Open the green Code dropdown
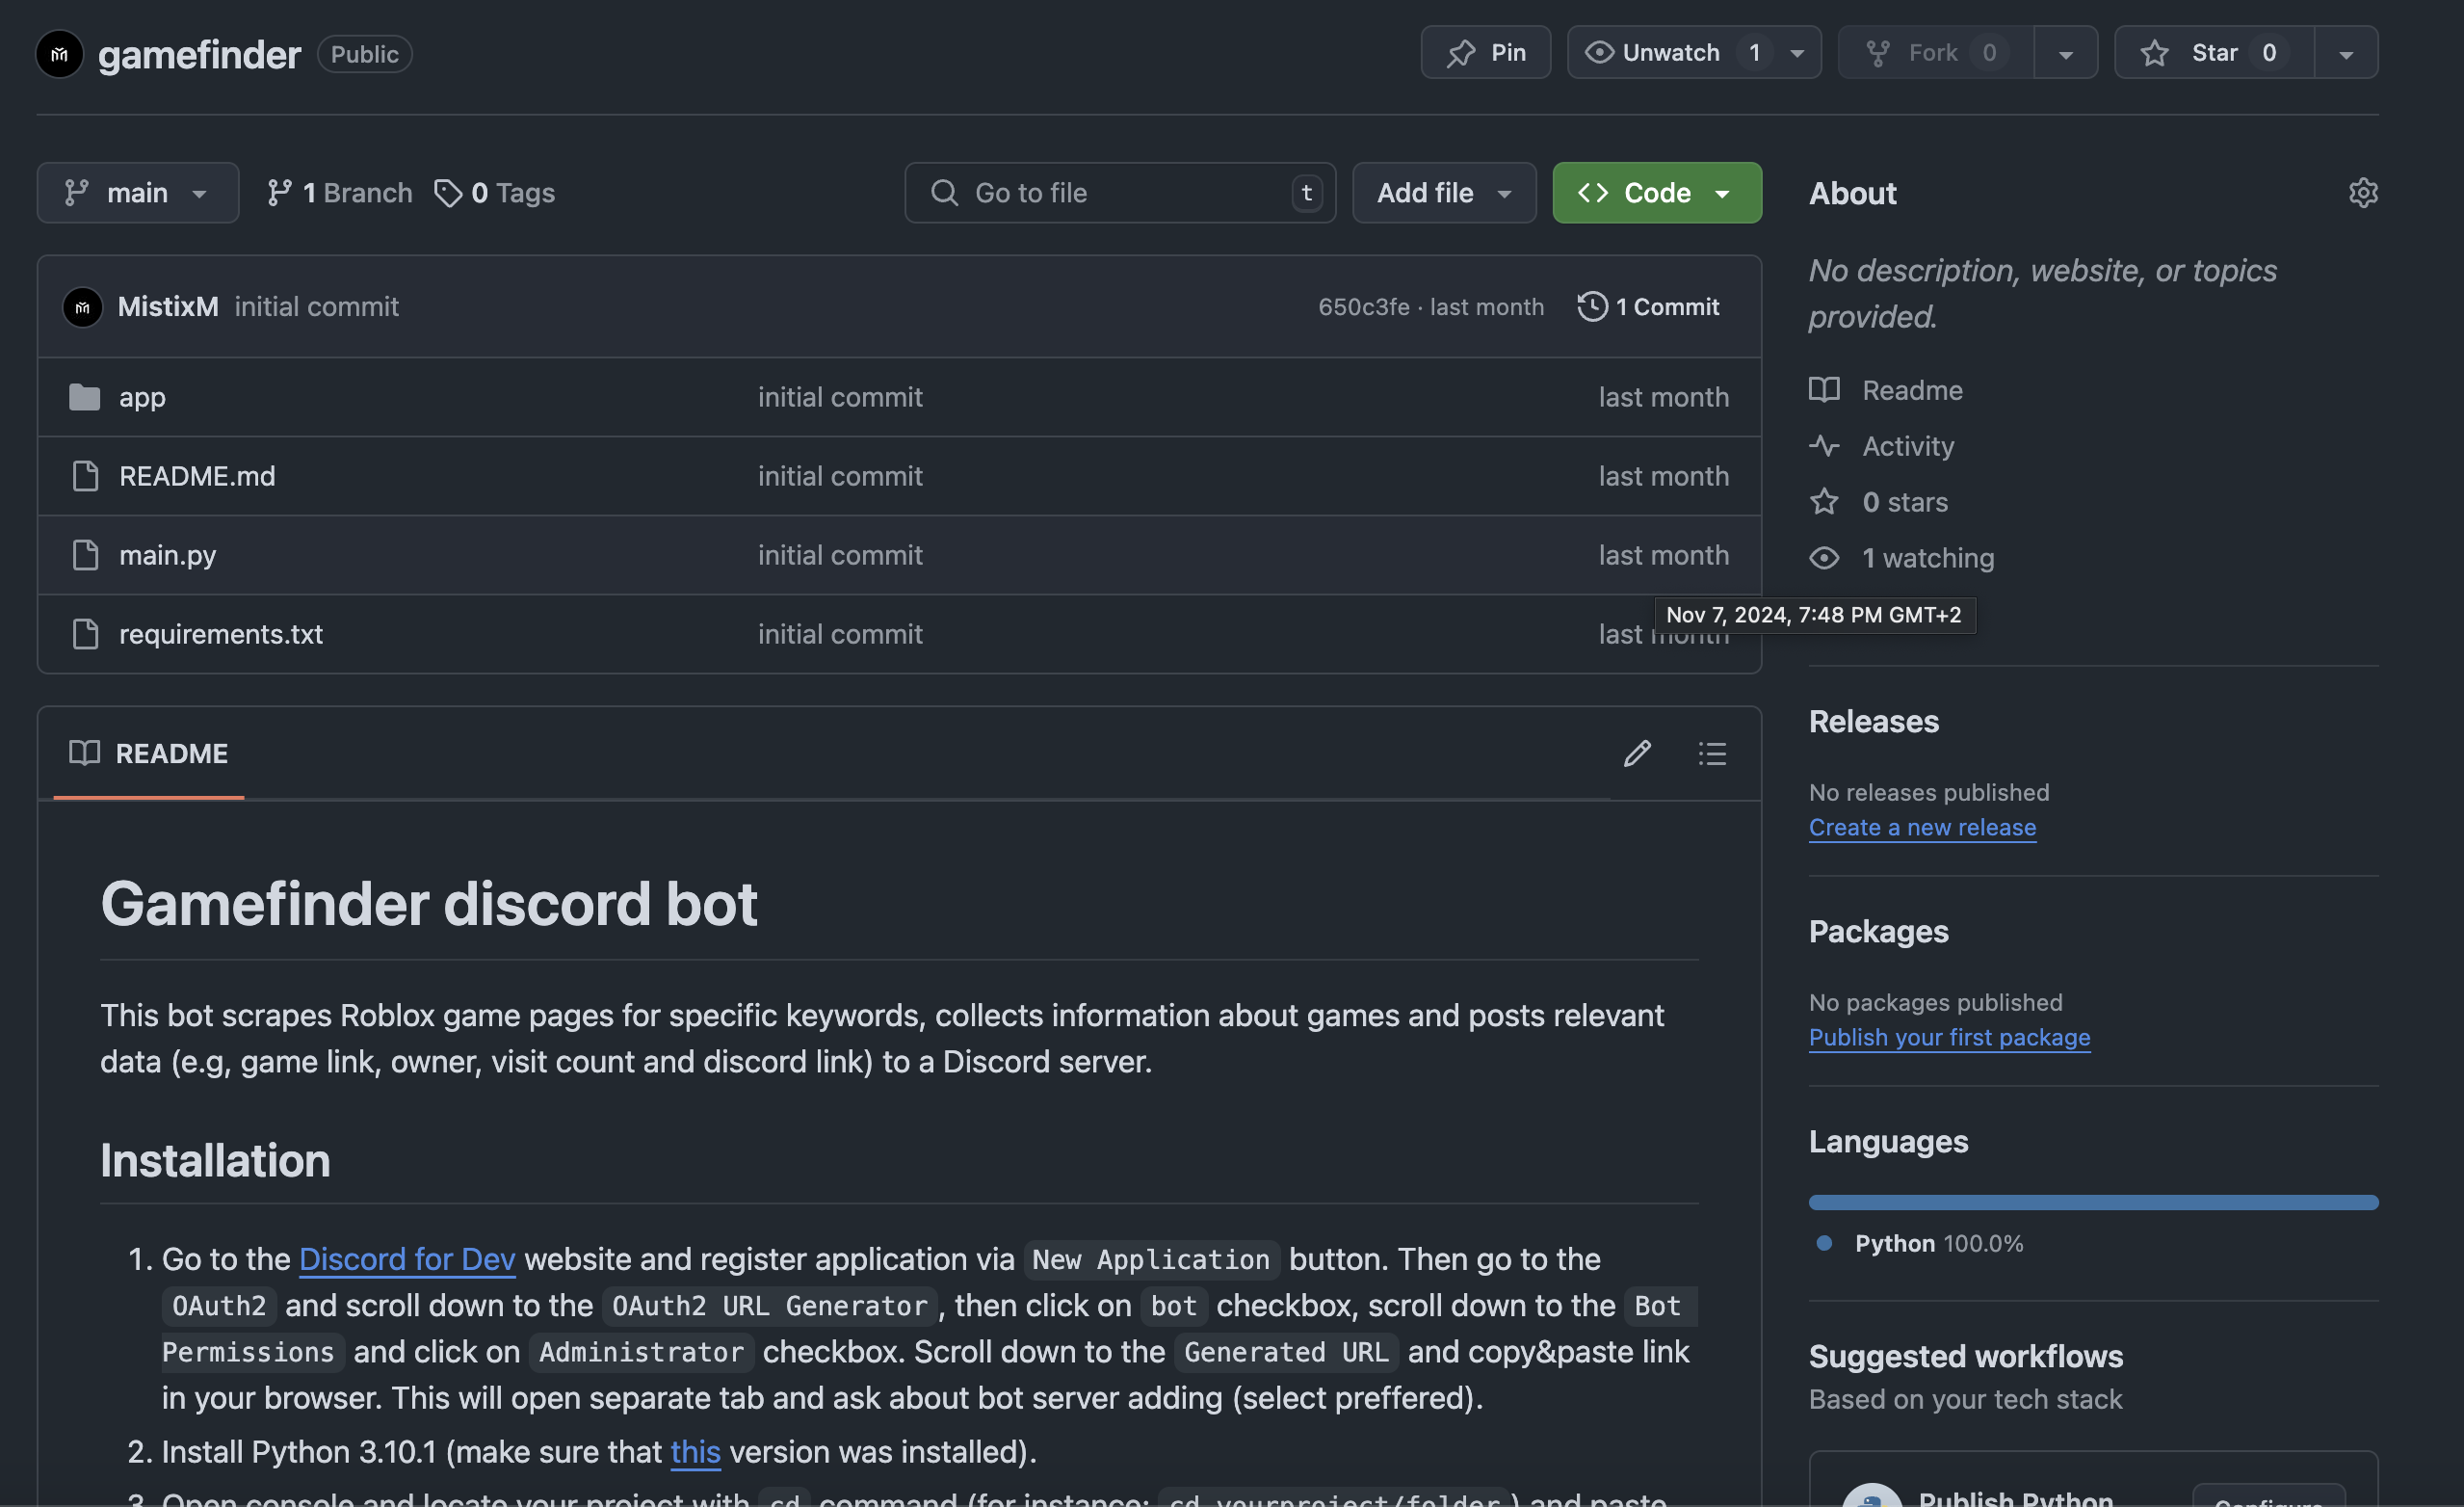The image size is (2464, 1507). 1656,192
